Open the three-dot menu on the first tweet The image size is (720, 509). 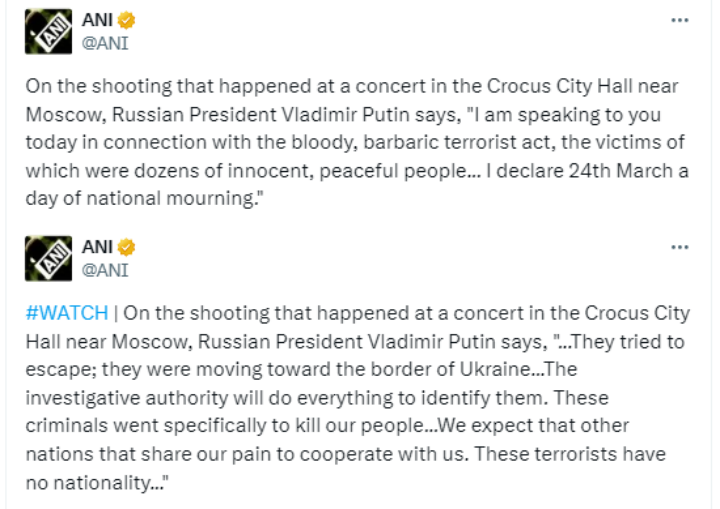(x=680, y=20)
